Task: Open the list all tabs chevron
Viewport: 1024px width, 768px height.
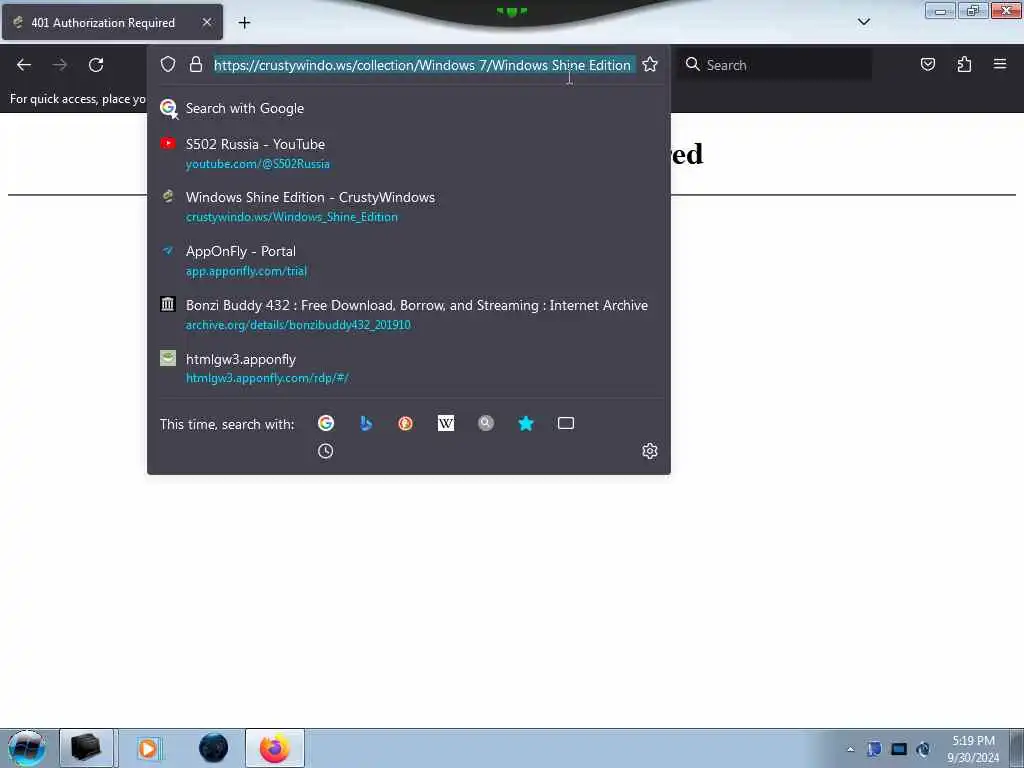Action: tap(863, 22)
